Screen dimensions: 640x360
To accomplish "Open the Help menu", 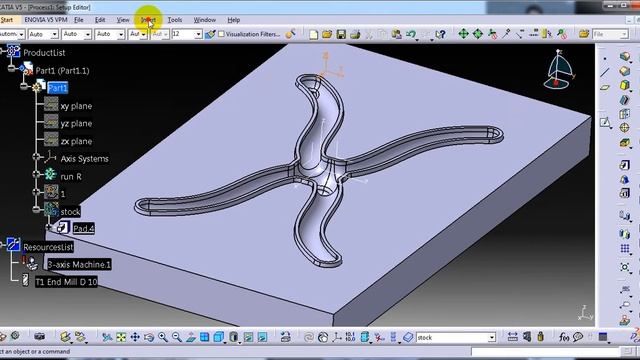I will click(x=233, y=20).
